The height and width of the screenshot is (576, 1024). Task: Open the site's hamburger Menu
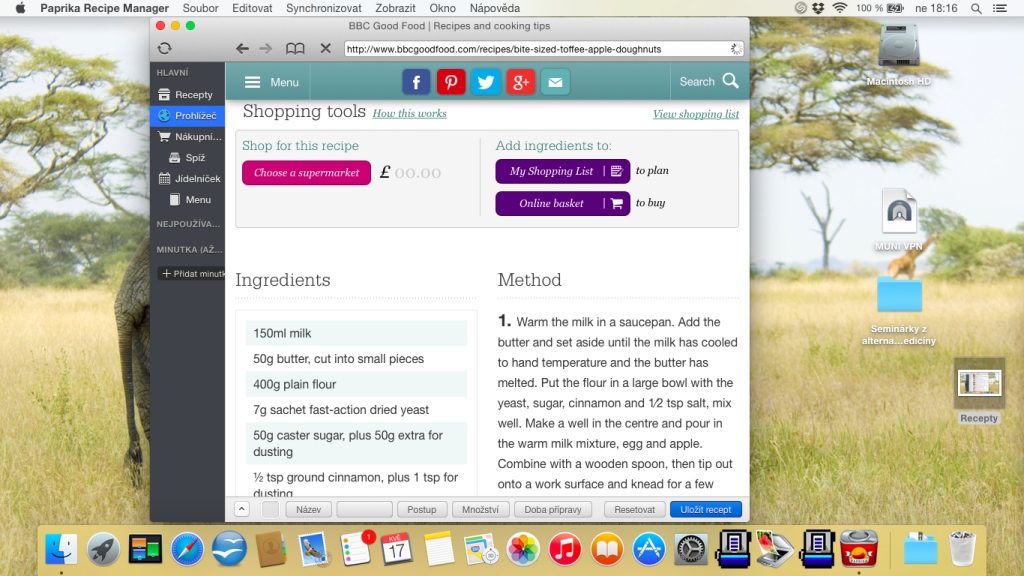(x=271, y=82)
